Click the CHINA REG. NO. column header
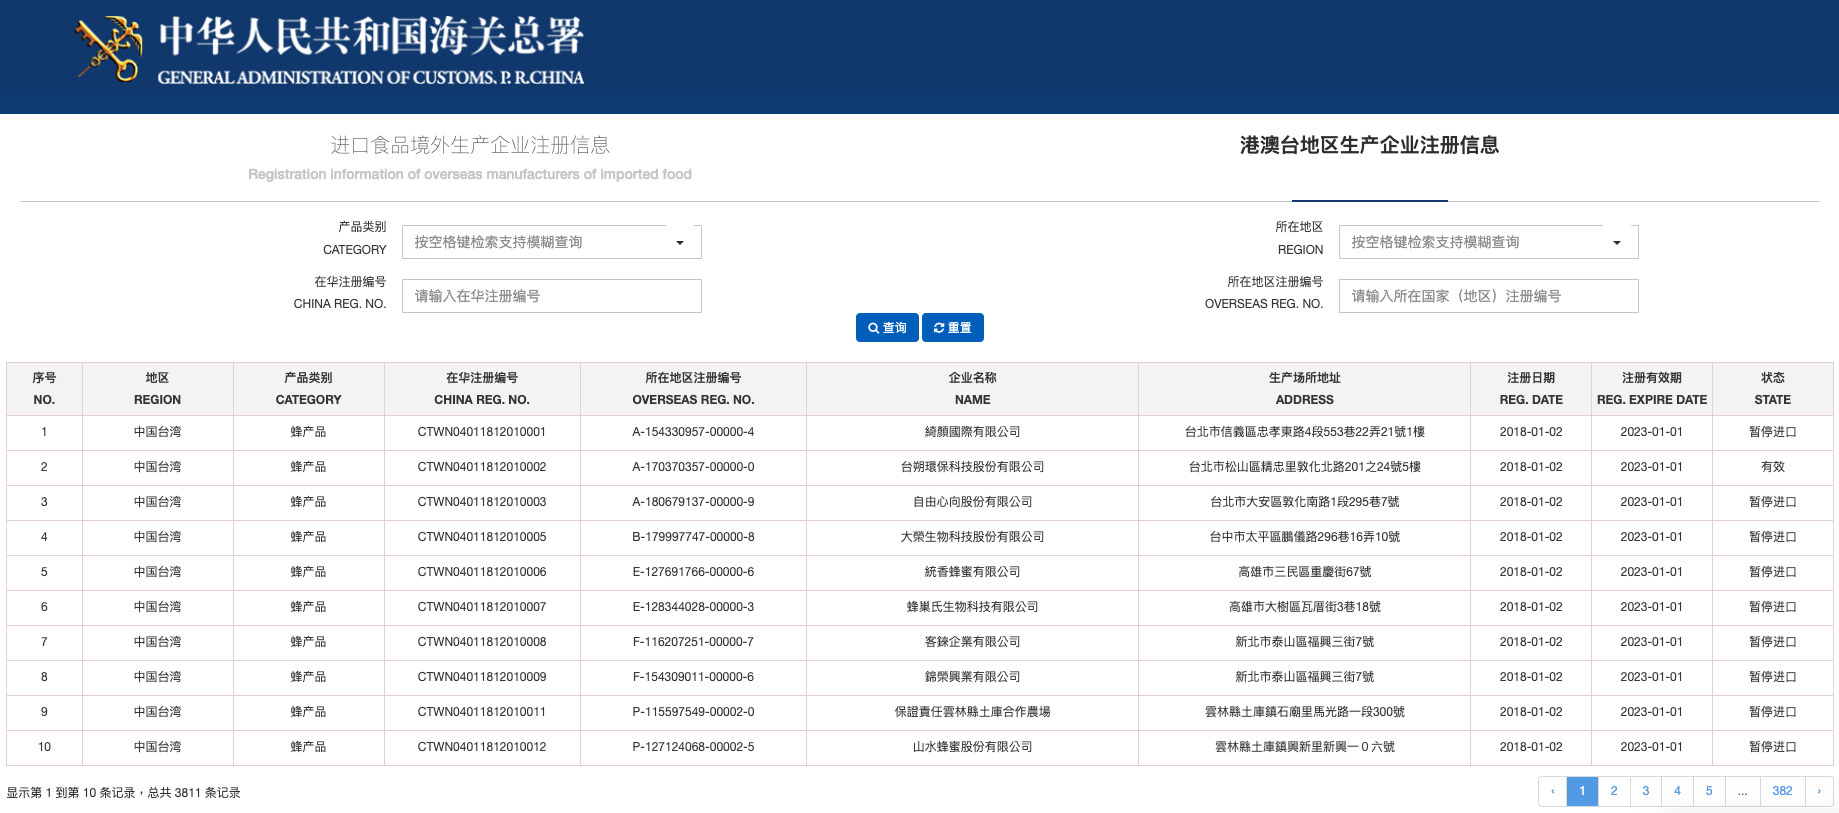Viewport: 1839px width, 813px height. pos(482,389)
